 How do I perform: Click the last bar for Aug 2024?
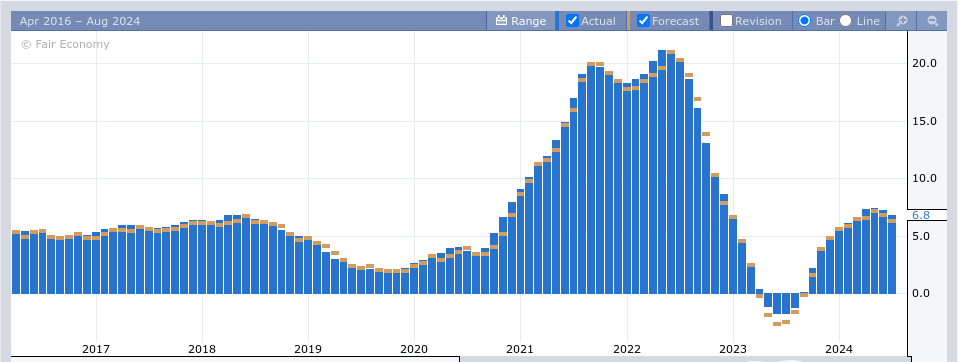point(892,254)
